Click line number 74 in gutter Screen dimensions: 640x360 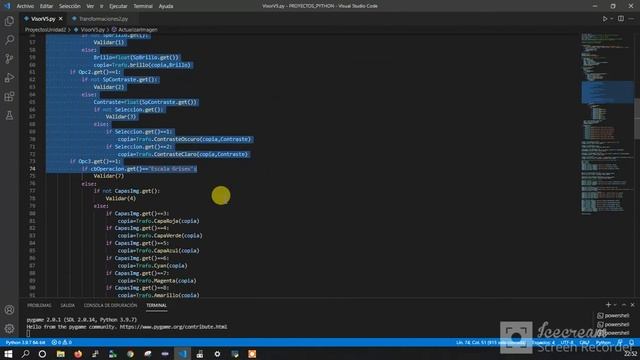[x=32, y=169]
